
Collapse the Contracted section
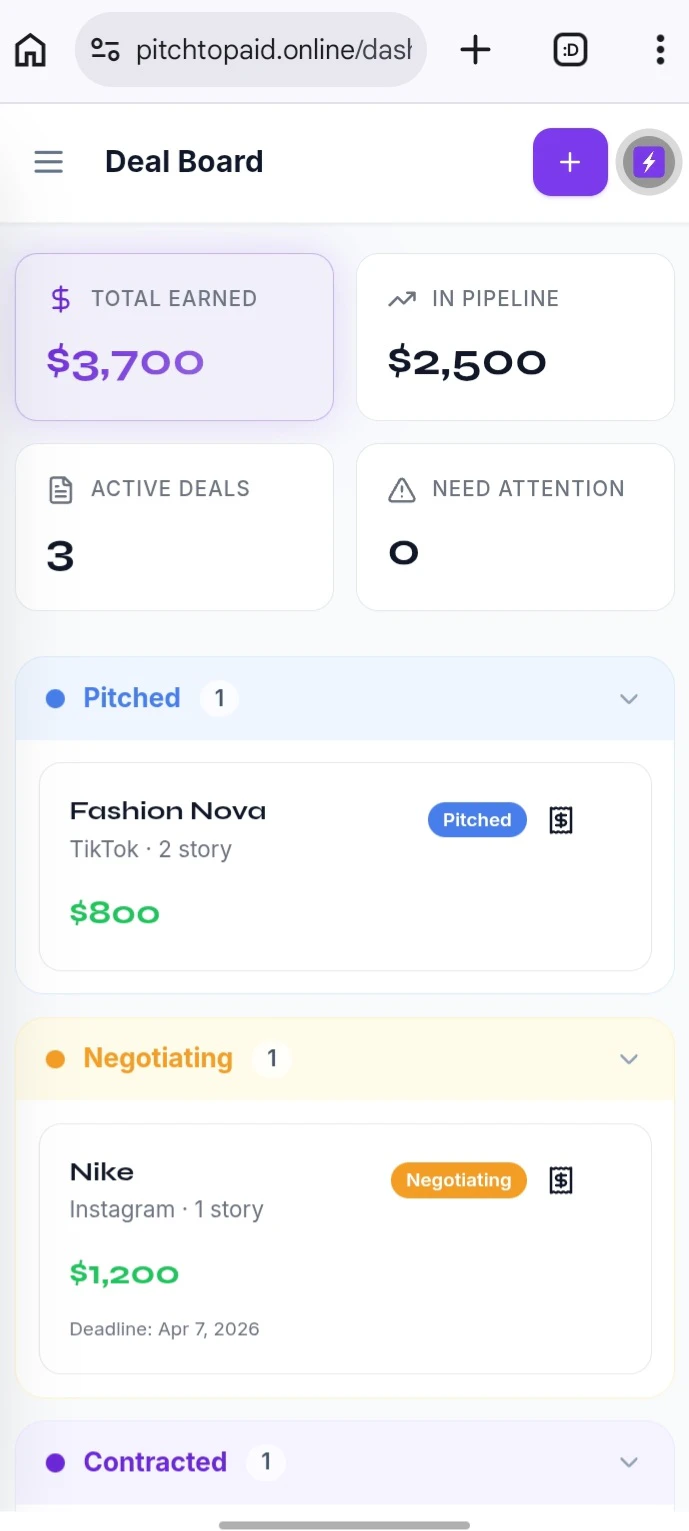pos(628,1463)
